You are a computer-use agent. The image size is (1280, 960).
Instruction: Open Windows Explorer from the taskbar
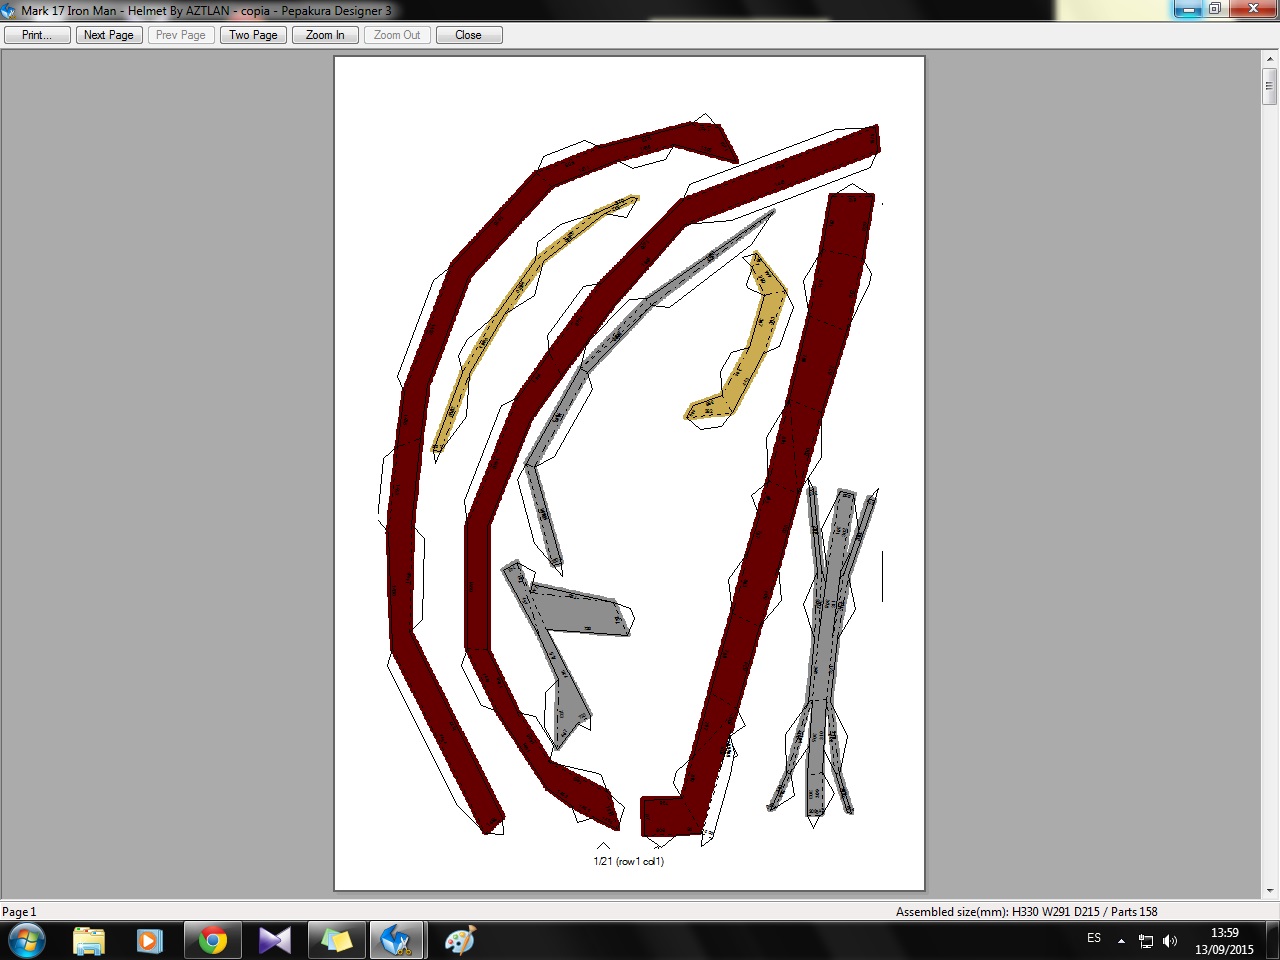pyautogui.click(x=89, y=941)
